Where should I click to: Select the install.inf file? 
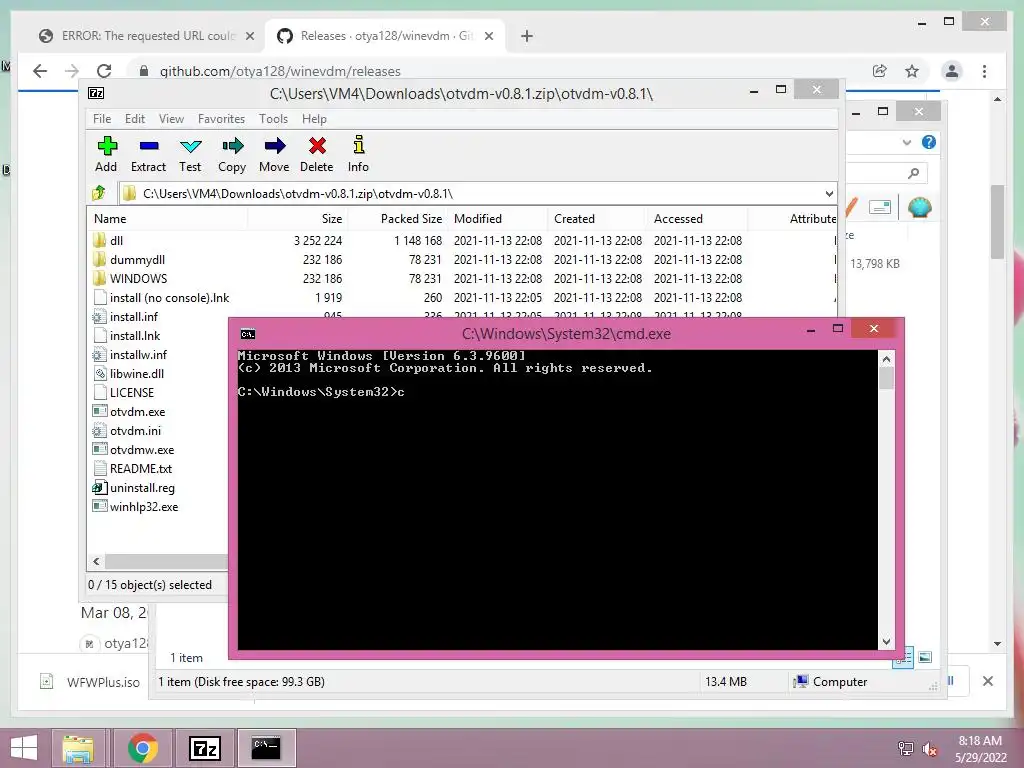[x=134, y=316]
